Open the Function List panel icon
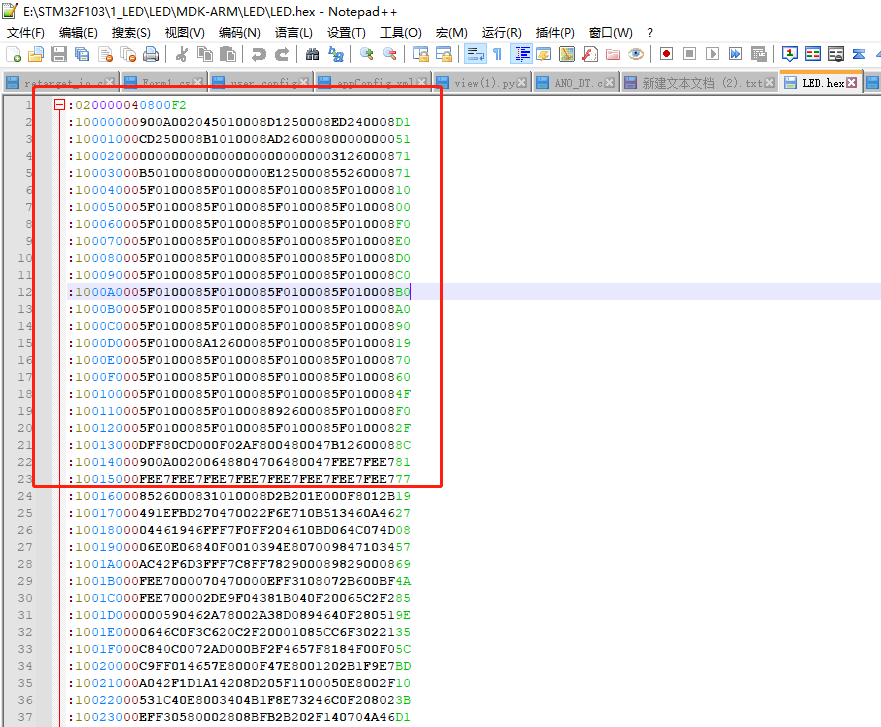The height and width of the screenshot is (727, 881). (x=590, y=54)
